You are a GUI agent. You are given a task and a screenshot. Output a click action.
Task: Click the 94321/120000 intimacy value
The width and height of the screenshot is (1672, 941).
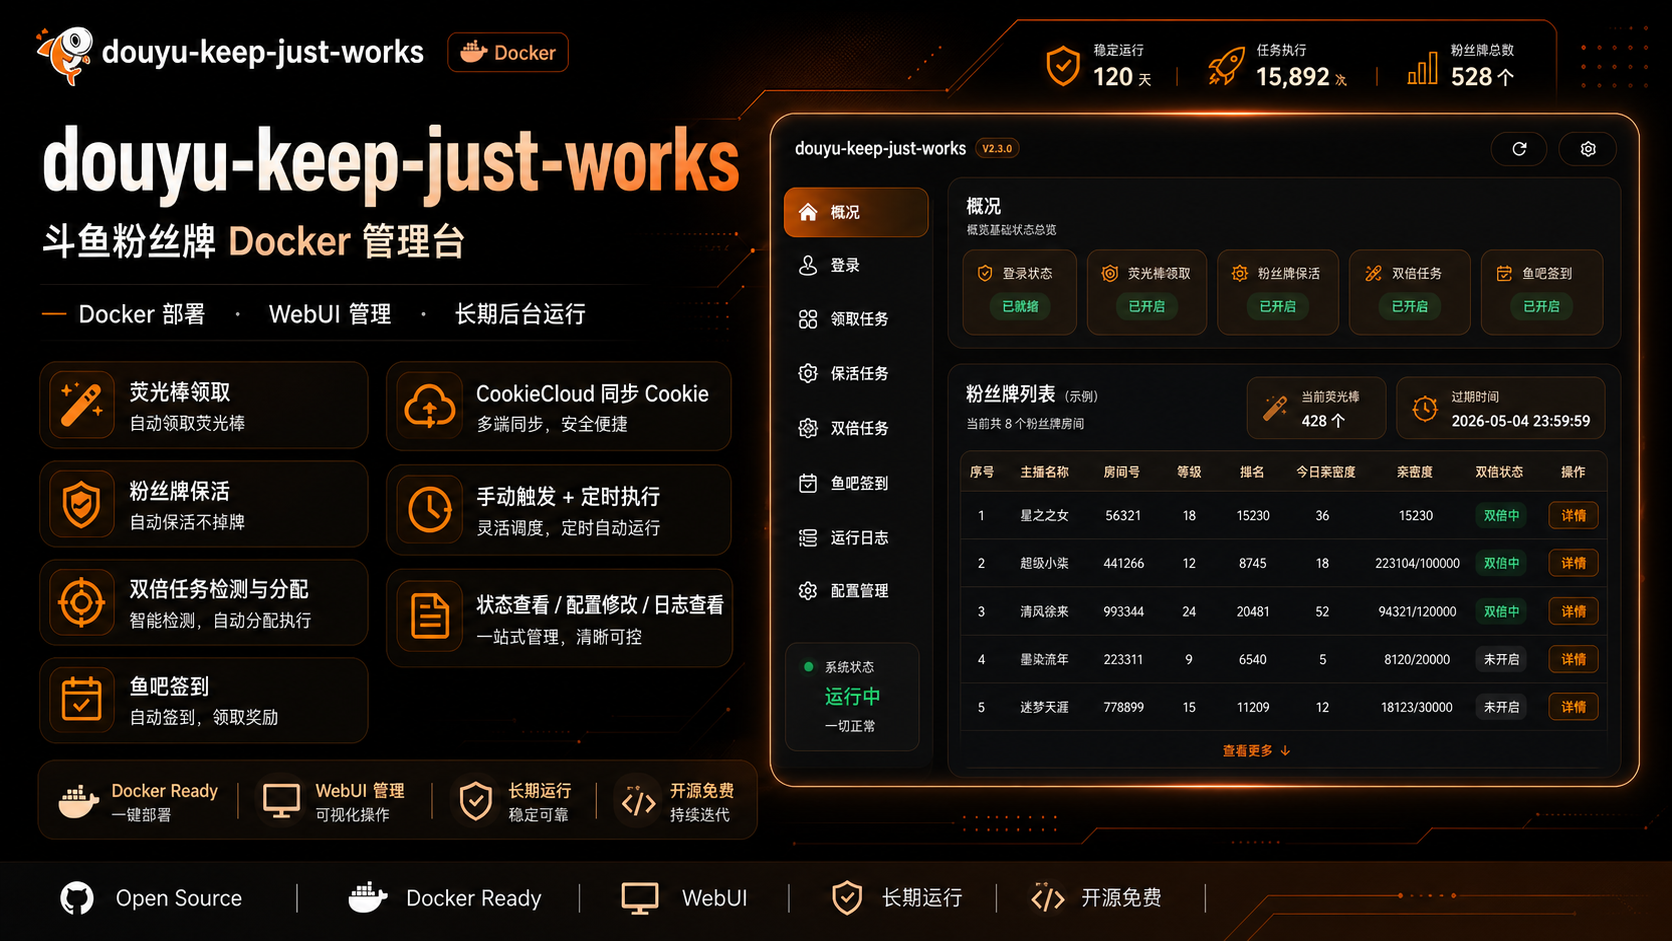(x=1417, y=611)
